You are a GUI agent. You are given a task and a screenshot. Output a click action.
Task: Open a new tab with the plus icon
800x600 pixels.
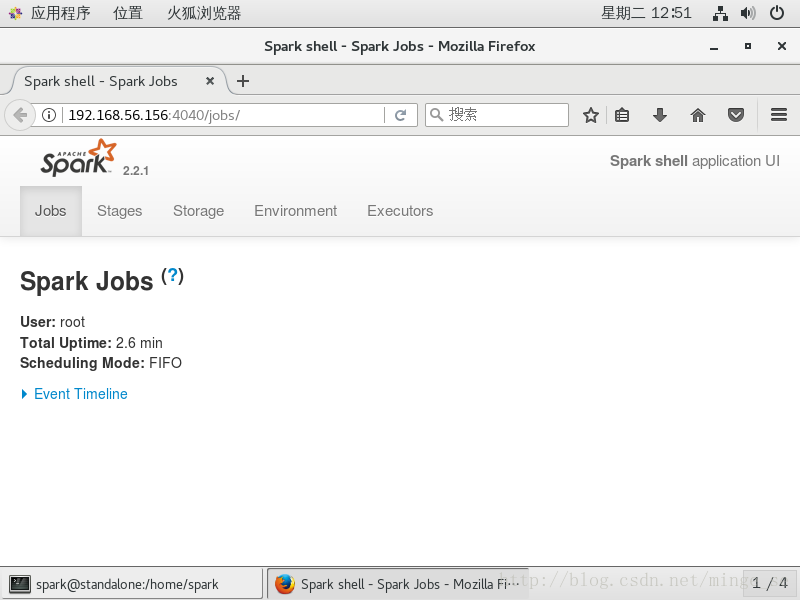tap(243, 81)
